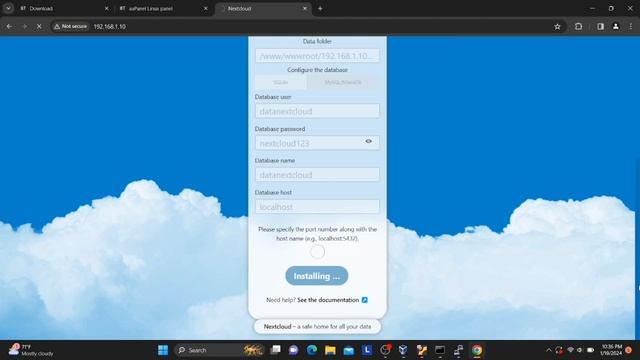Open the weather widget showing Mostly cloudy
Image resolution: width=640 pixels, height=360 pixels.
coord(32,350)
